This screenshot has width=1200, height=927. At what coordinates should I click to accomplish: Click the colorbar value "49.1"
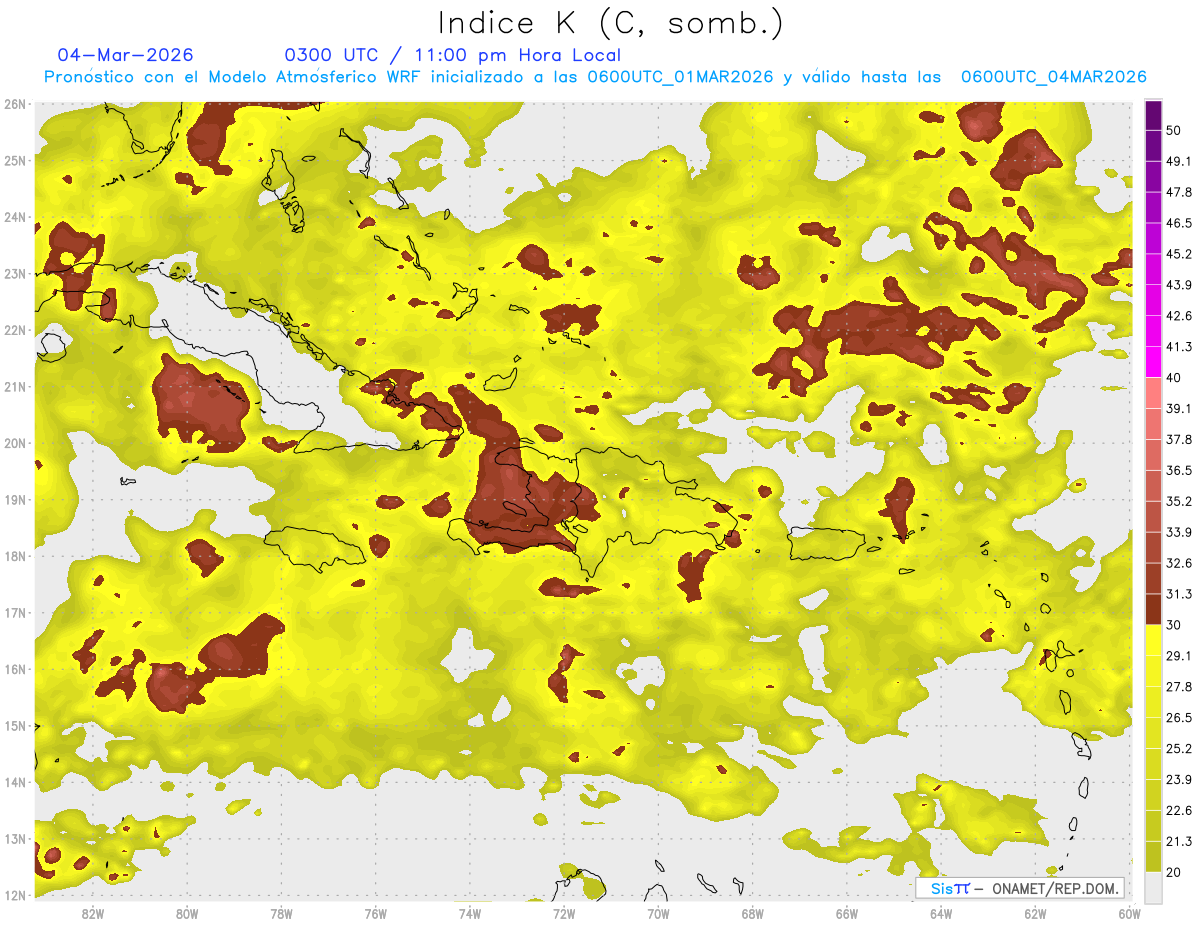click(x=1178, y=161)
